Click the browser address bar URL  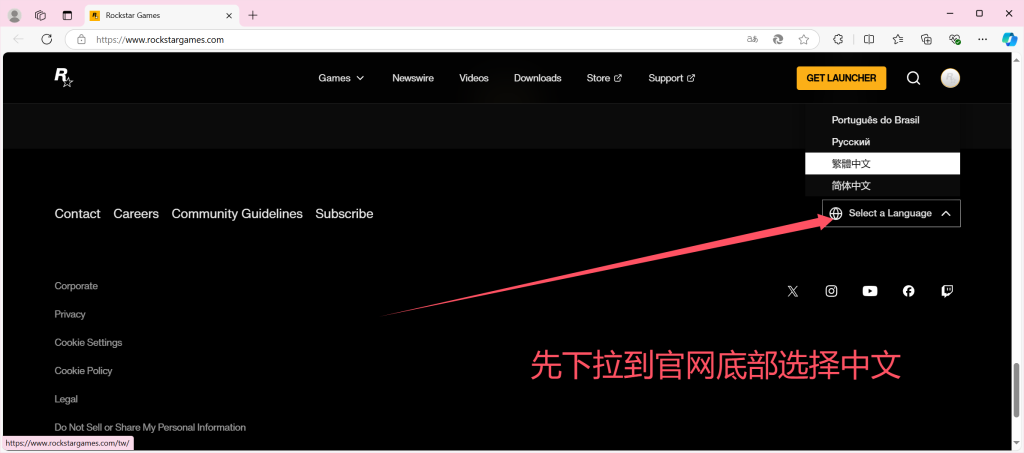tap(160, 39)
